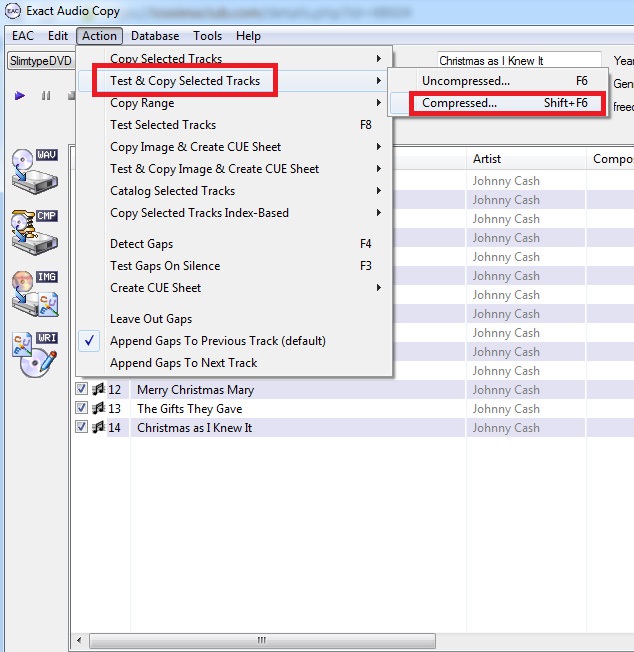
Task: Choose Test Selected Tracks F8
Action: pyautogui.click(x=234, y=125)
